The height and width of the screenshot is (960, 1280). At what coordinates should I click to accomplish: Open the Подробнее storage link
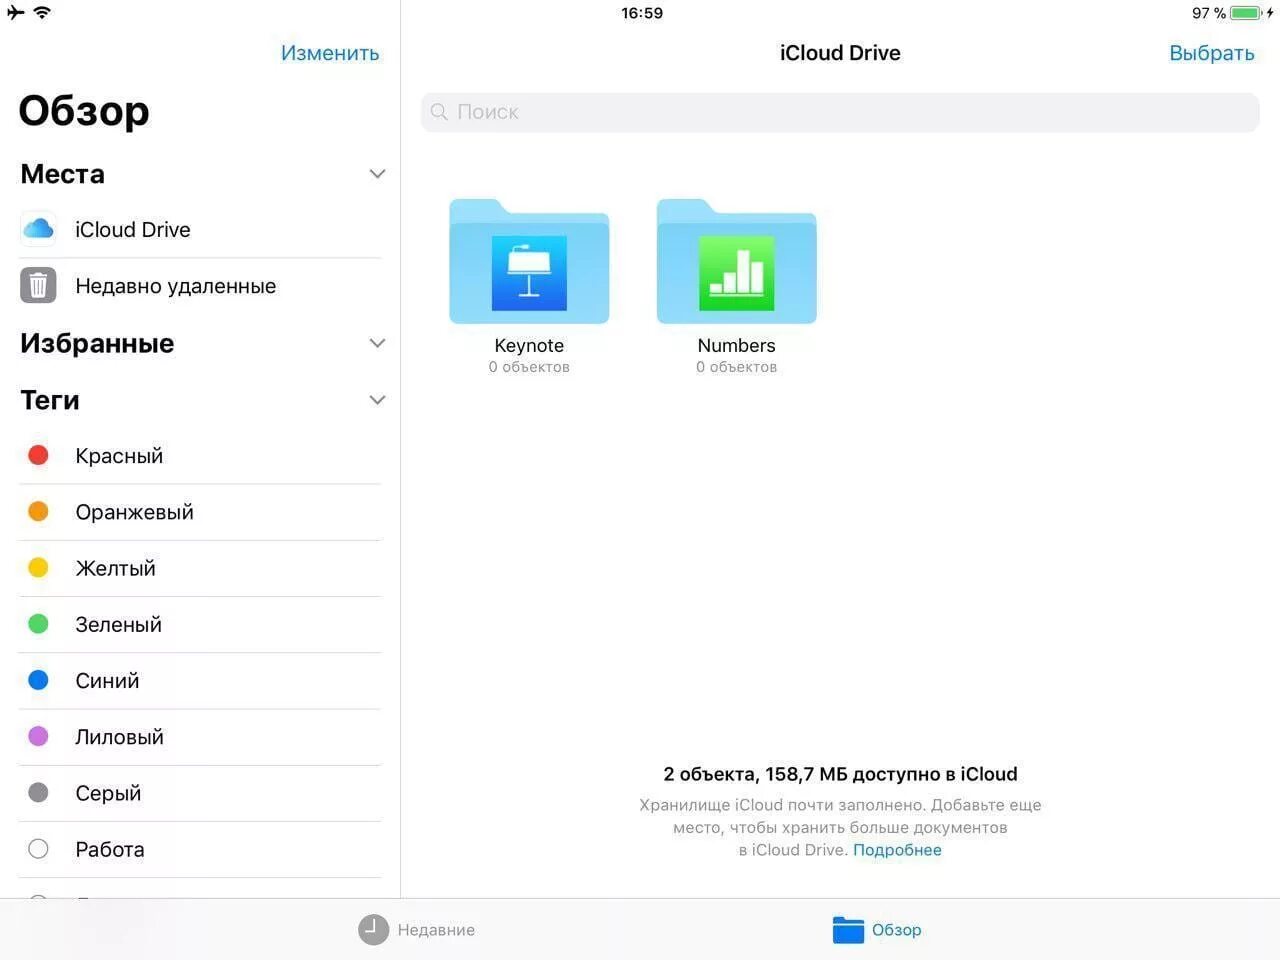tap(896, 849)
